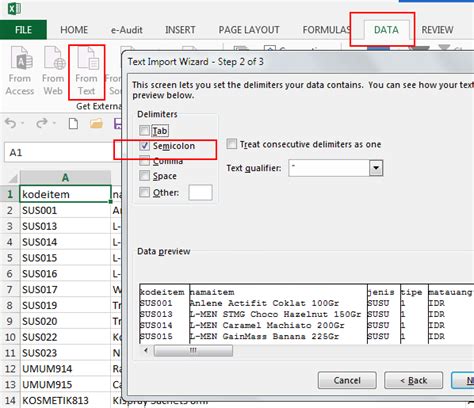Click the Open folder icon
Screen dimensions: 474x408
(96, 124)
